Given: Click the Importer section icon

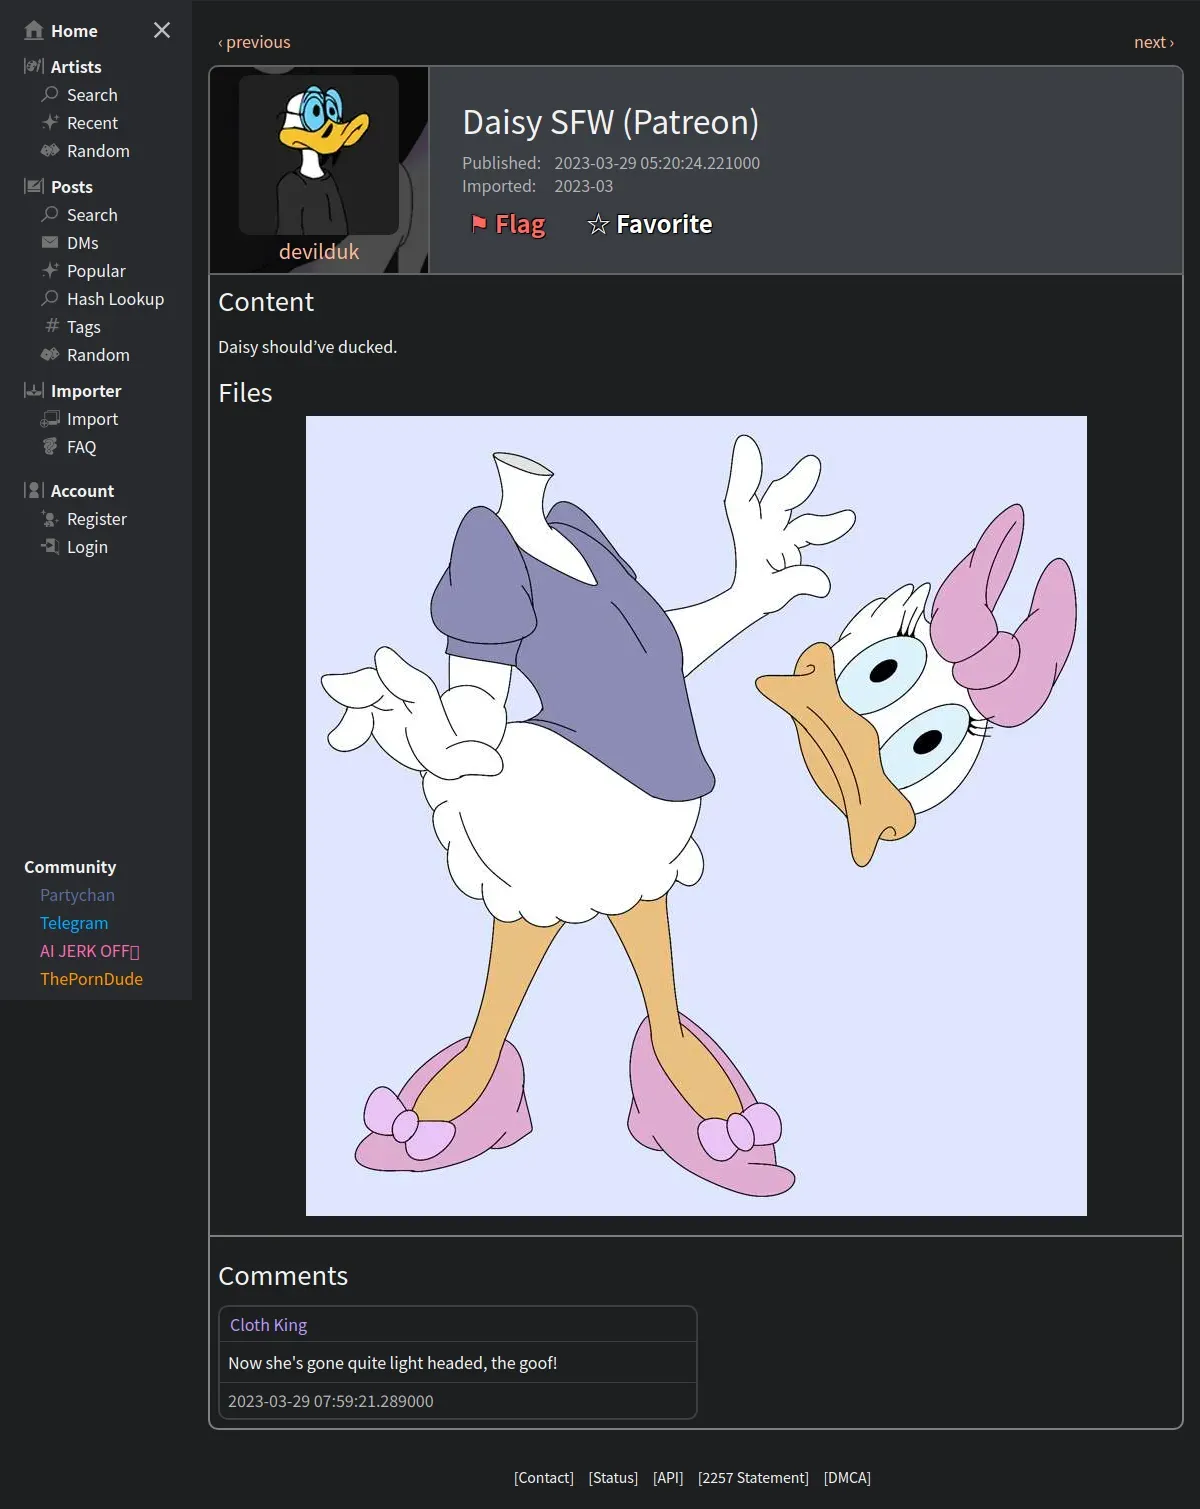Looking at the screenshot, I should [x=34, y=390].
